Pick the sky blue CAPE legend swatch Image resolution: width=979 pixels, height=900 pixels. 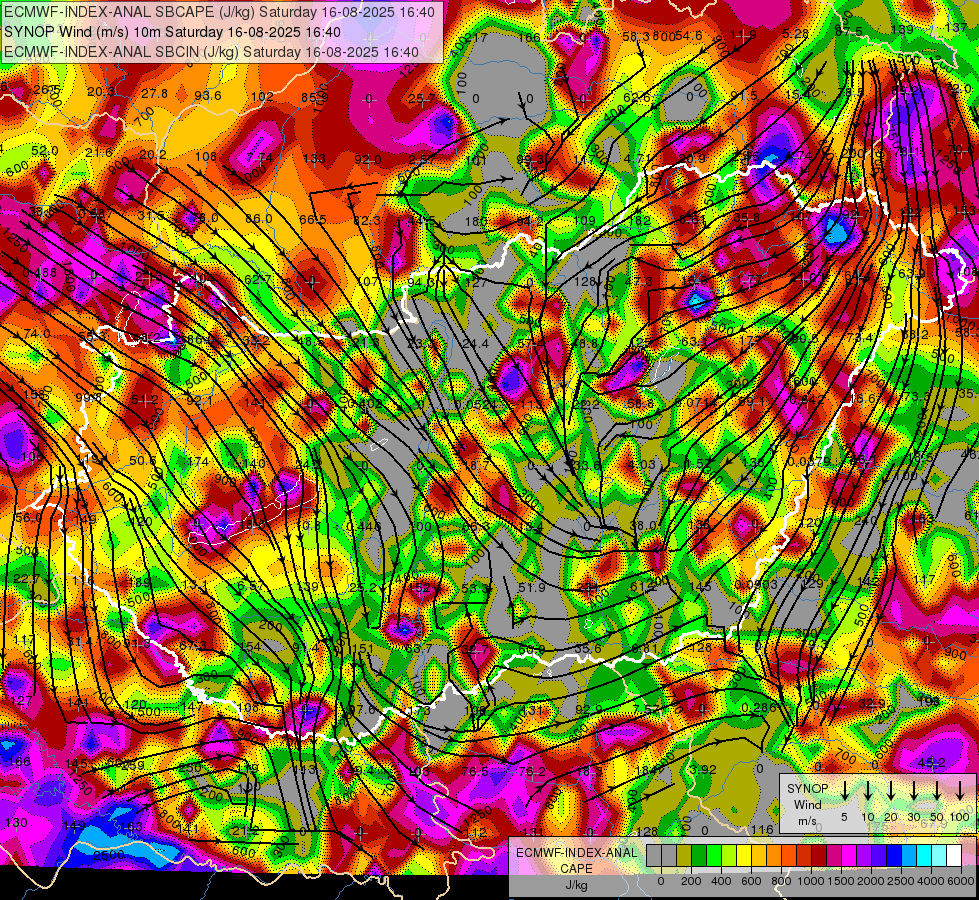[909, 855]
